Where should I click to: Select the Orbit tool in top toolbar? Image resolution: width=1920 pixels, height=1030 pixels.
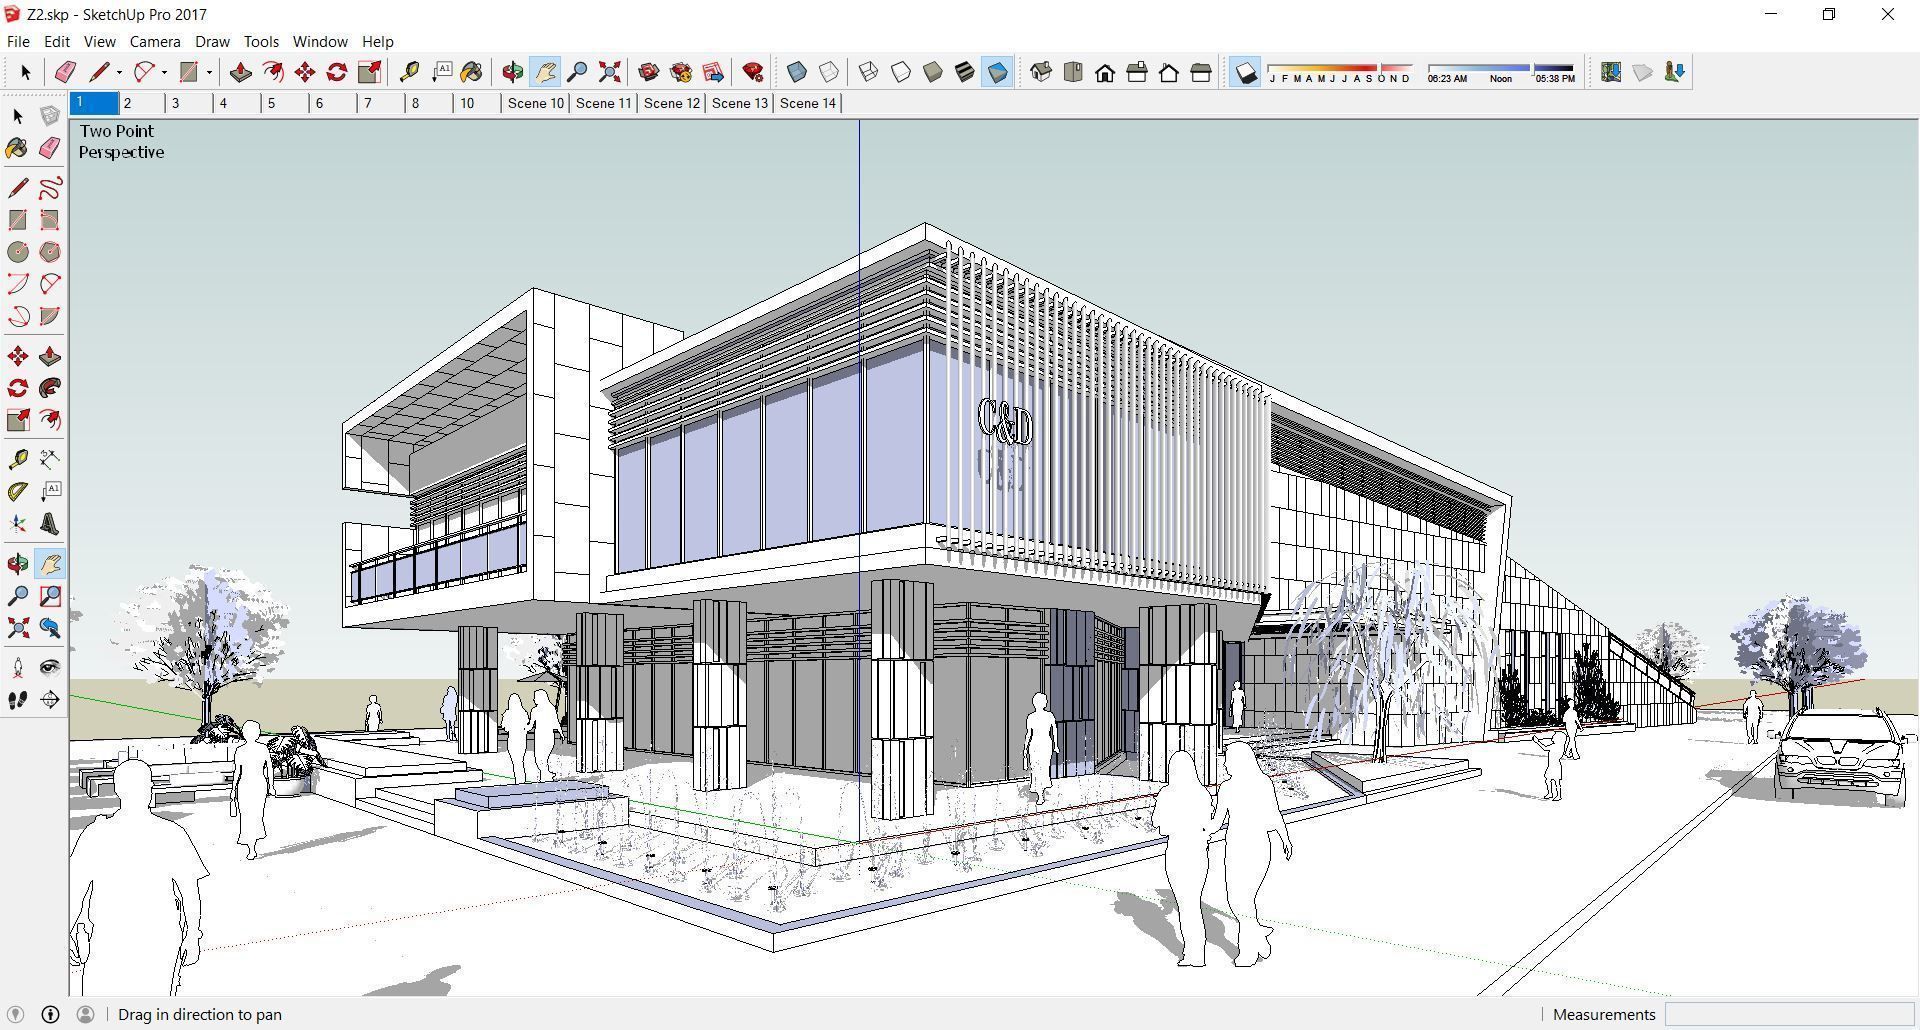(x=513, y=72)
